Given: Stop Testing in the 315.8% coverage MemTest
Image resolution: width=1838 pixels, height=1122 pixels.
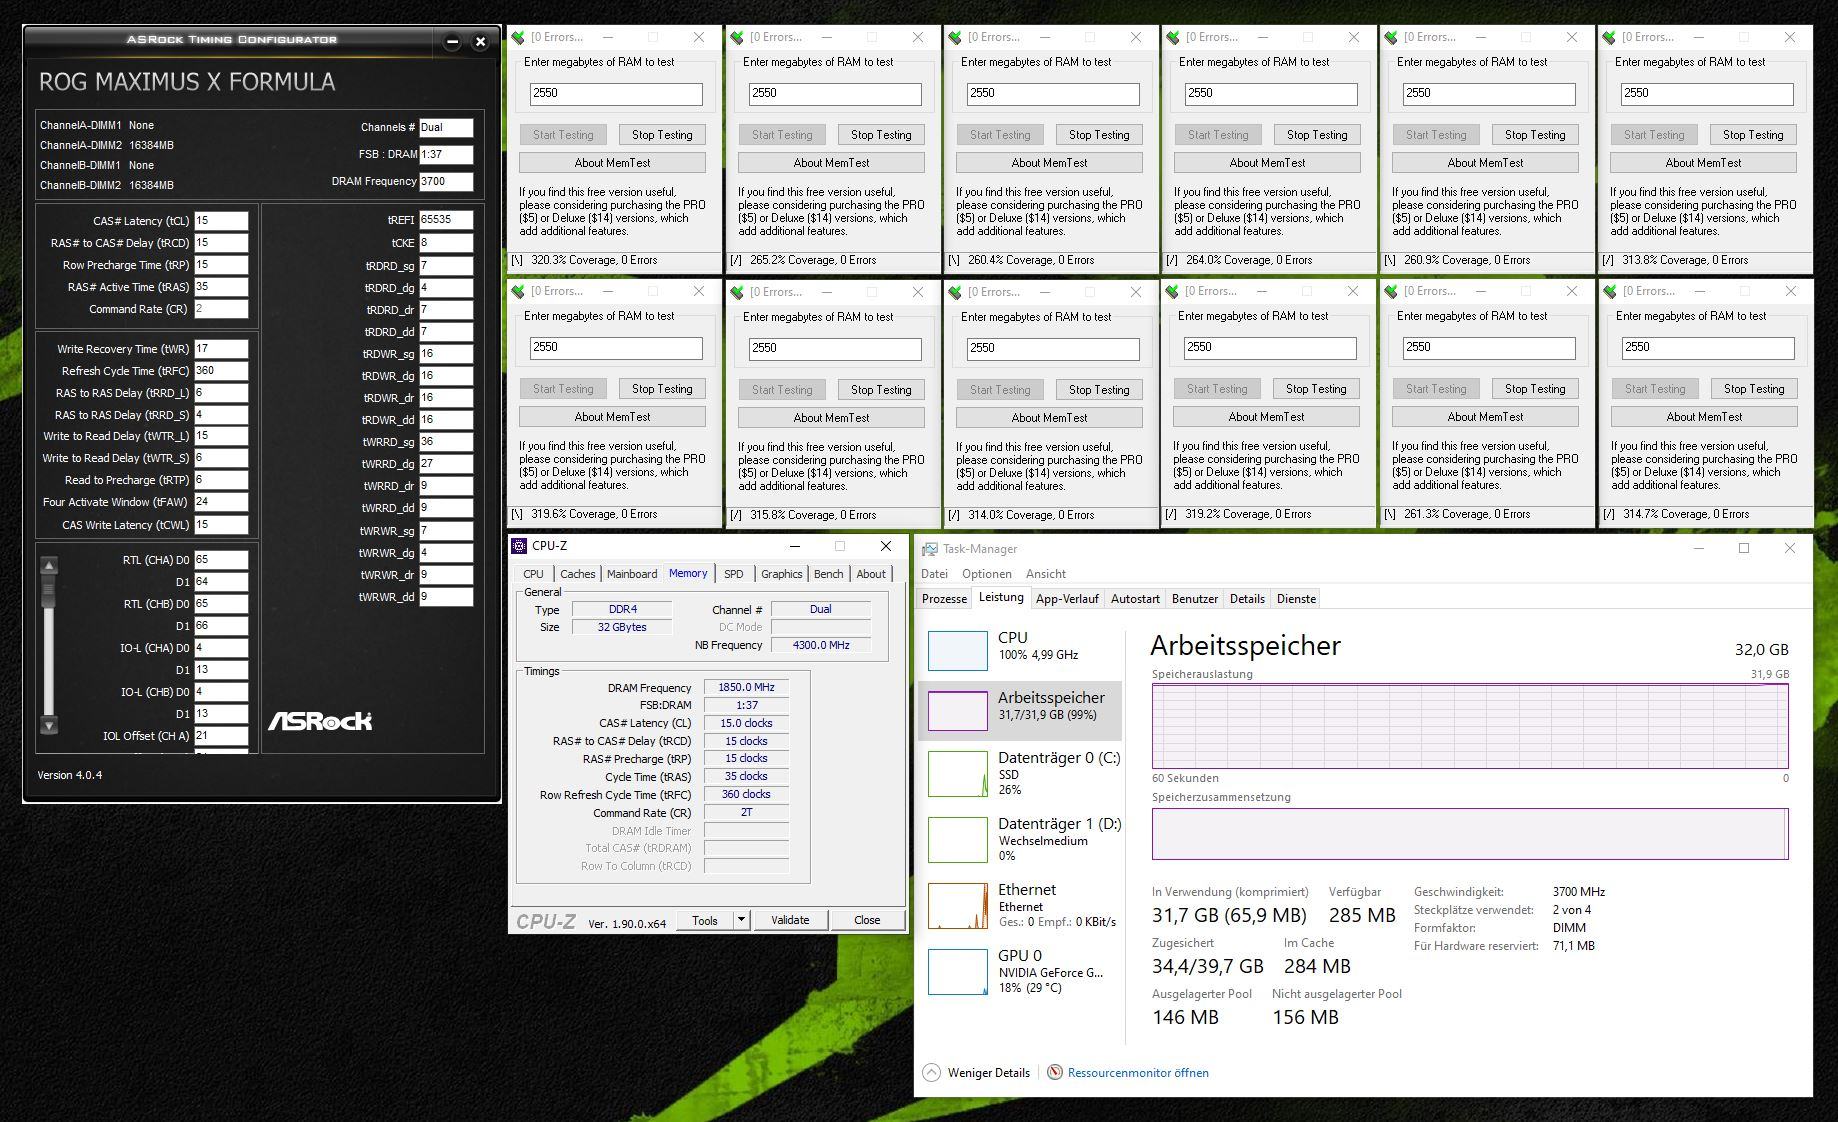Looking at the screenshot, I should coord(881,390).
